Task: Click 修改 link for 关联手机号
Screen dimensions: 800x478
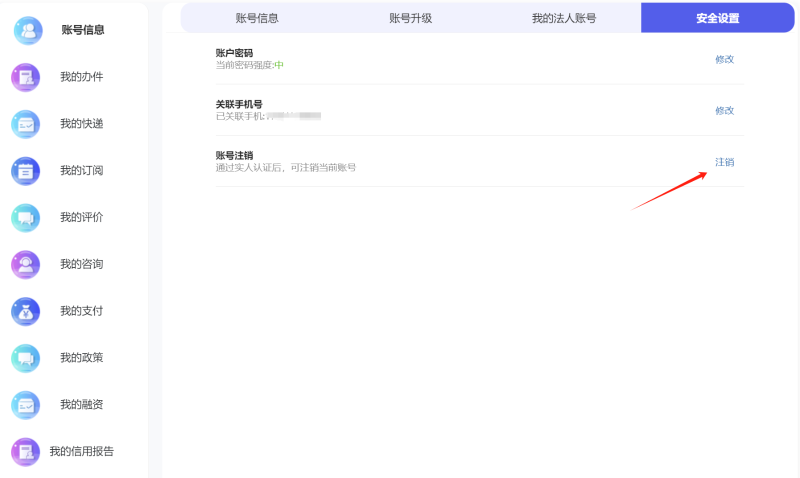Action: 724,110
